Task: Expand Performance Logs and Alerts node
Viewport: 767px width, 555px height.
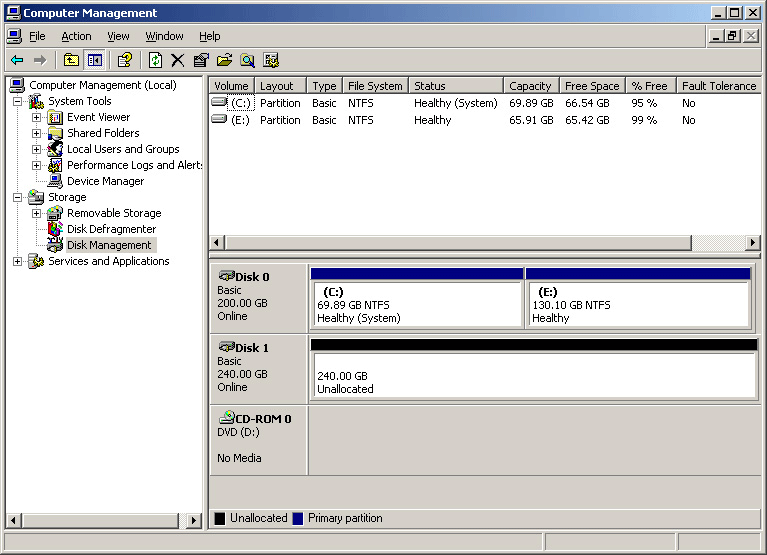Action: (36, 166)
